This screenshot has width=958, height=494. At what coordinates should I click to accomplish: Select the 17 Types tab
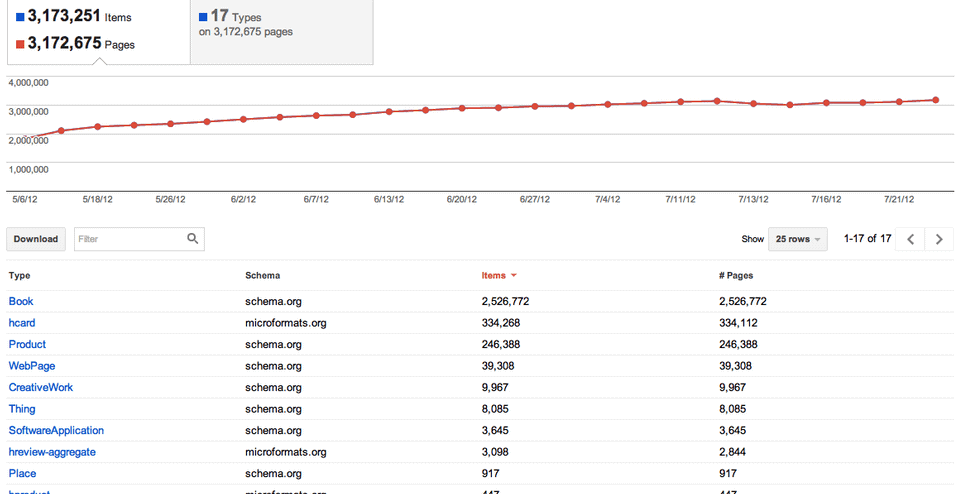coord(282,32)
